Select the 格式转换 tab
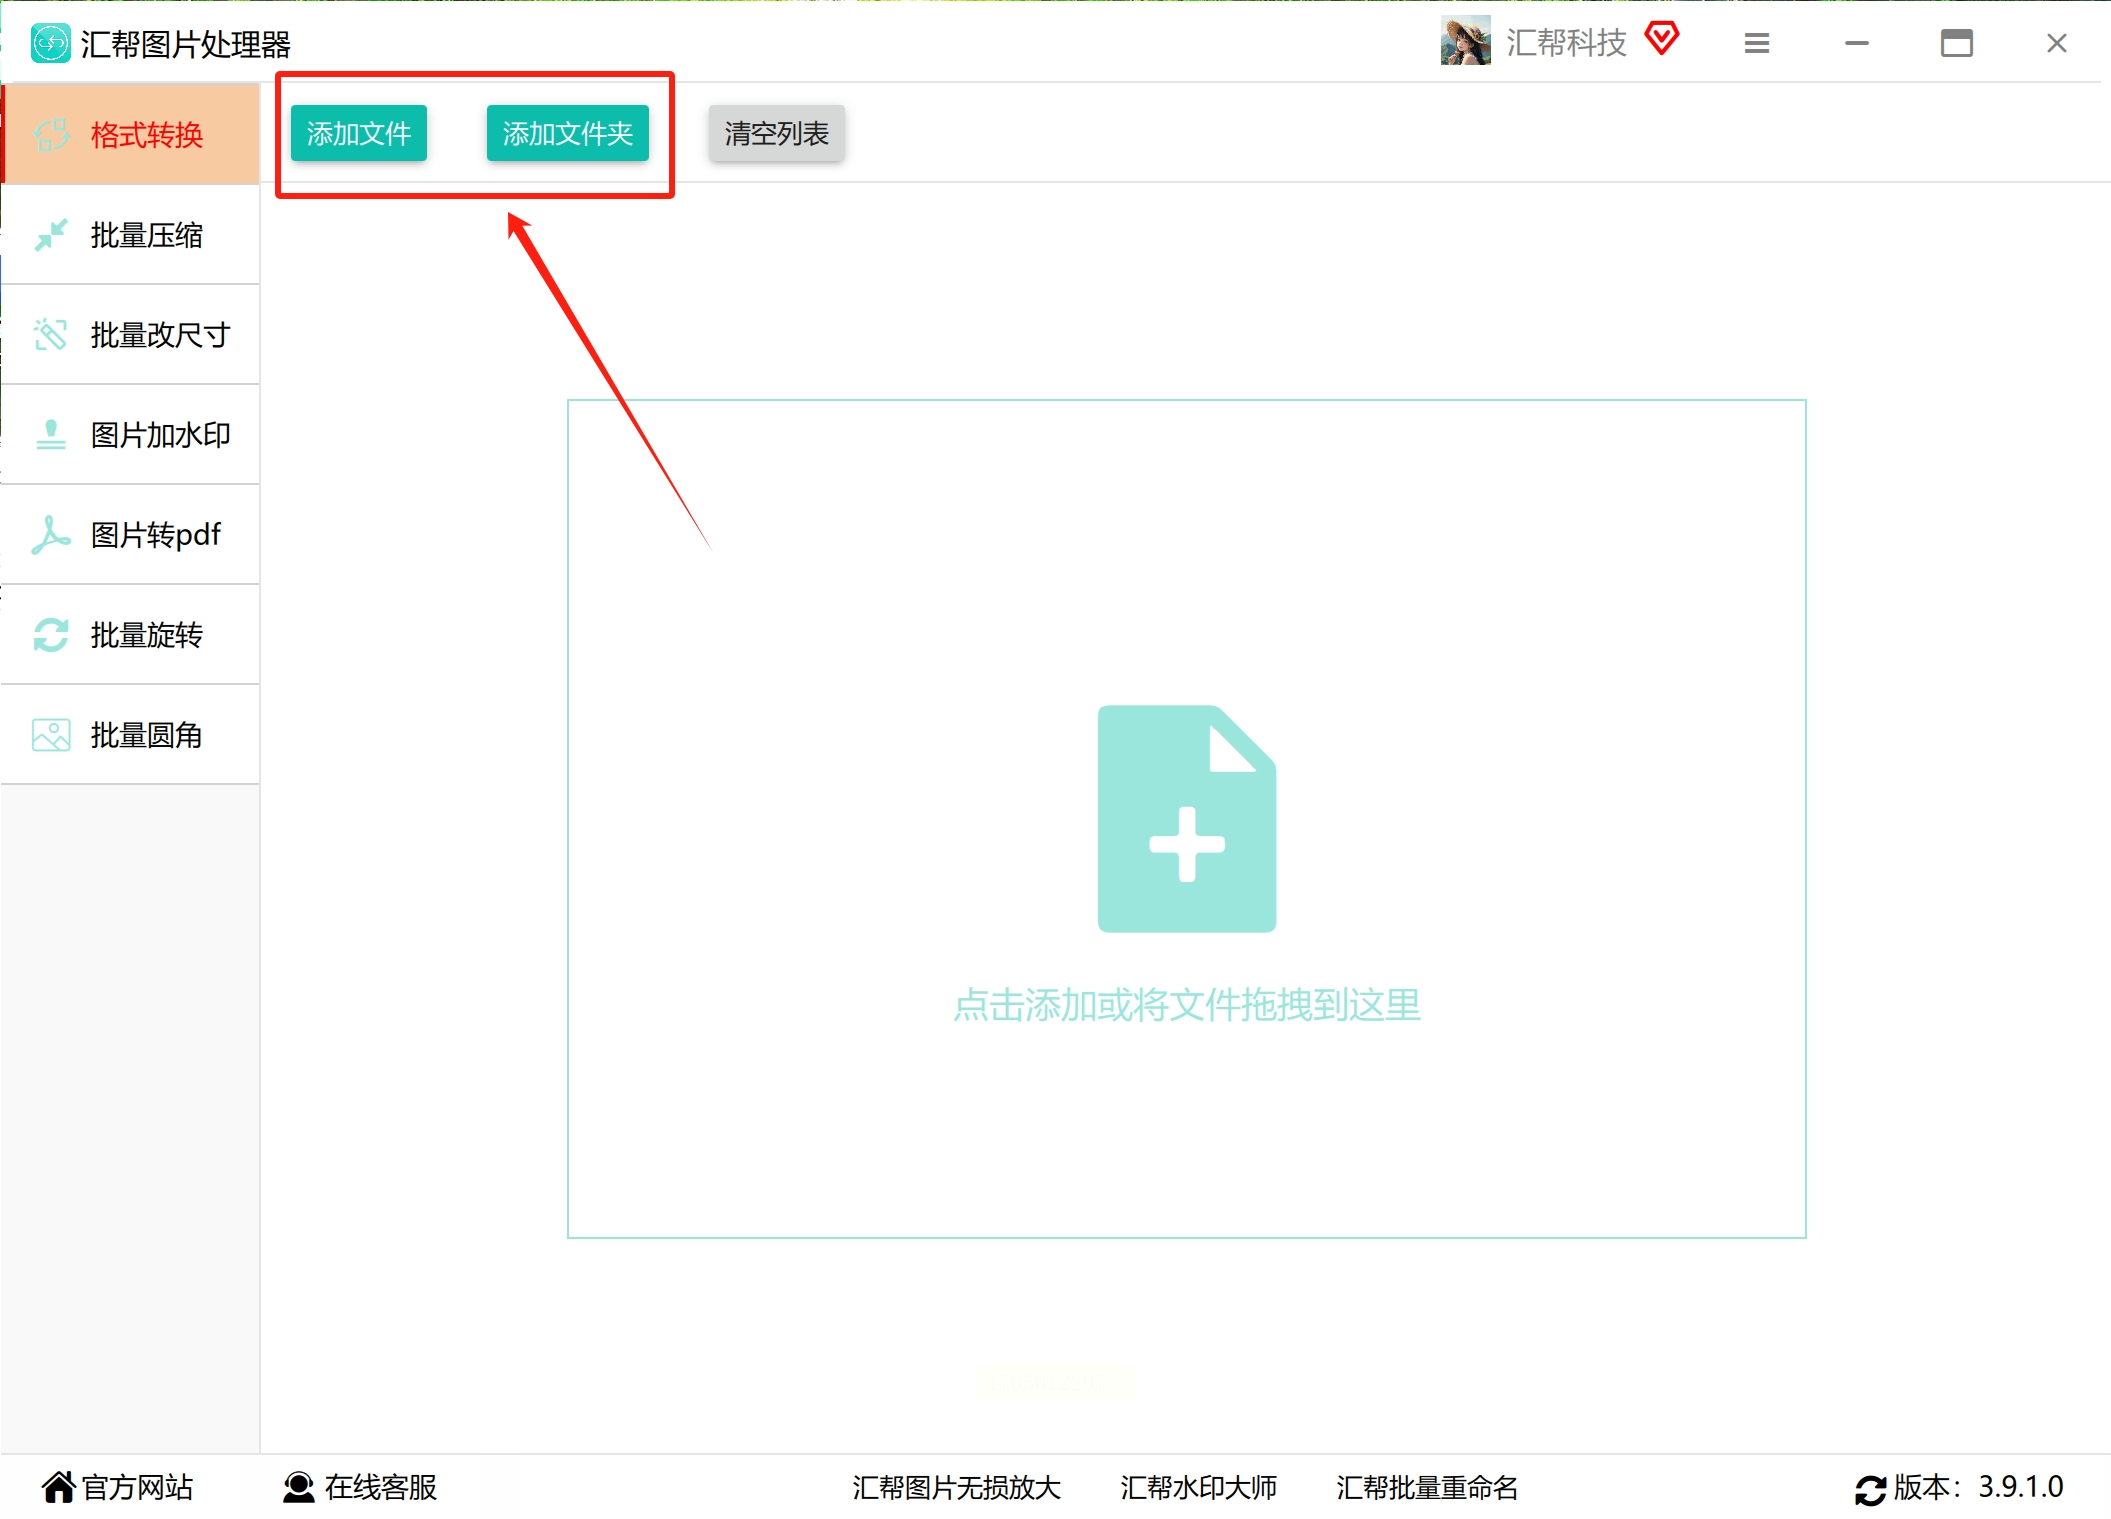The width and height of the screenshot is (2111, 1519). point(146,135)
